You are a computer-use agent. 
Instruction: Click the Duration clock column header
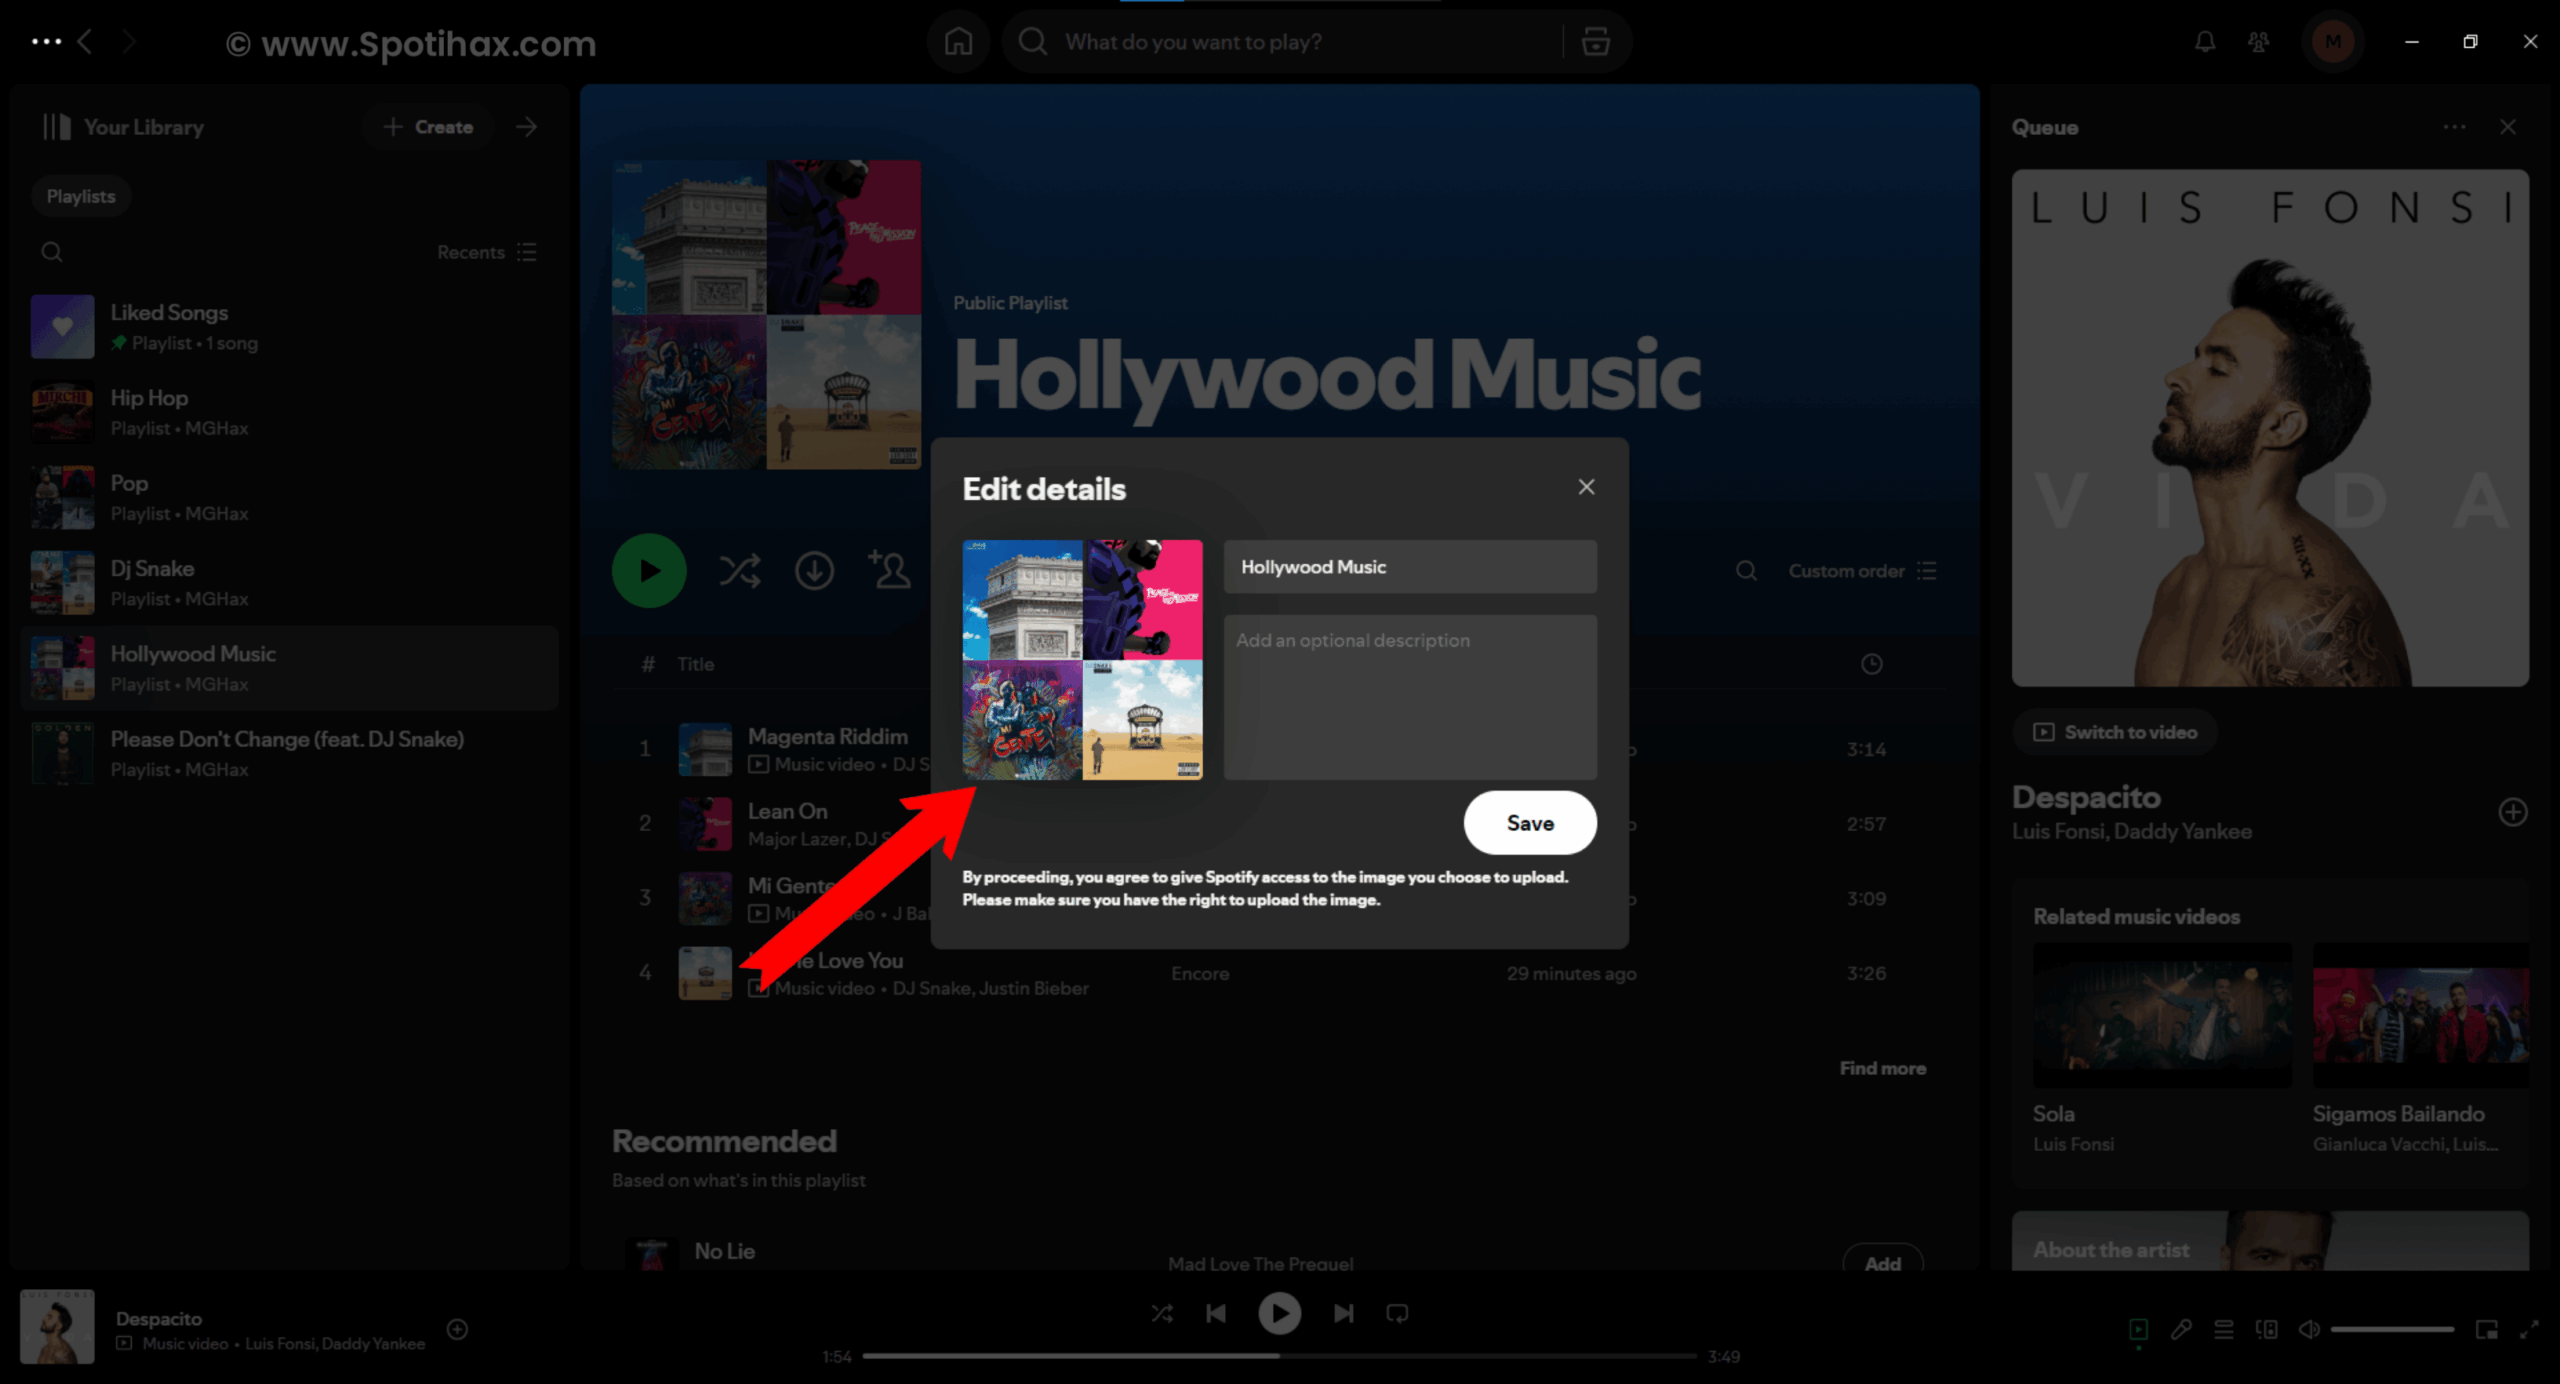[1872, 664]
